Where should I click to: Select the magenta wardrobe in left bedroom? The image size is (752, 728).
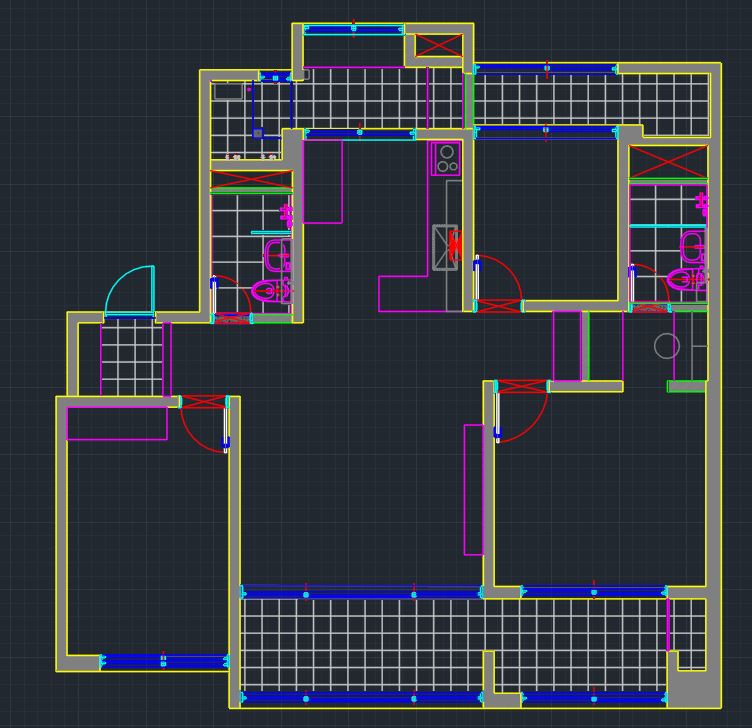point(116,422)
